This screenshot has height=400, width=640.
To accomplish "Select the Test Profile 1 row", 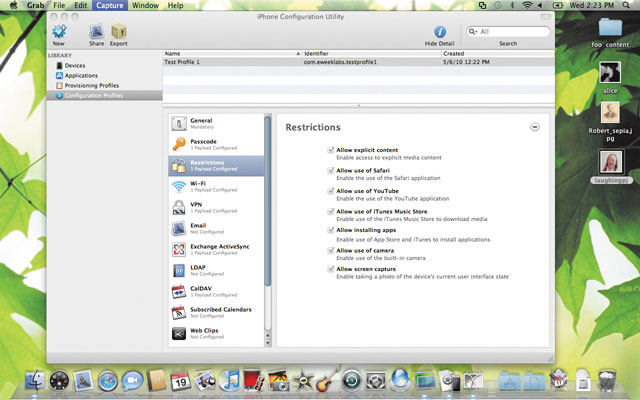I will pos(359,62).
